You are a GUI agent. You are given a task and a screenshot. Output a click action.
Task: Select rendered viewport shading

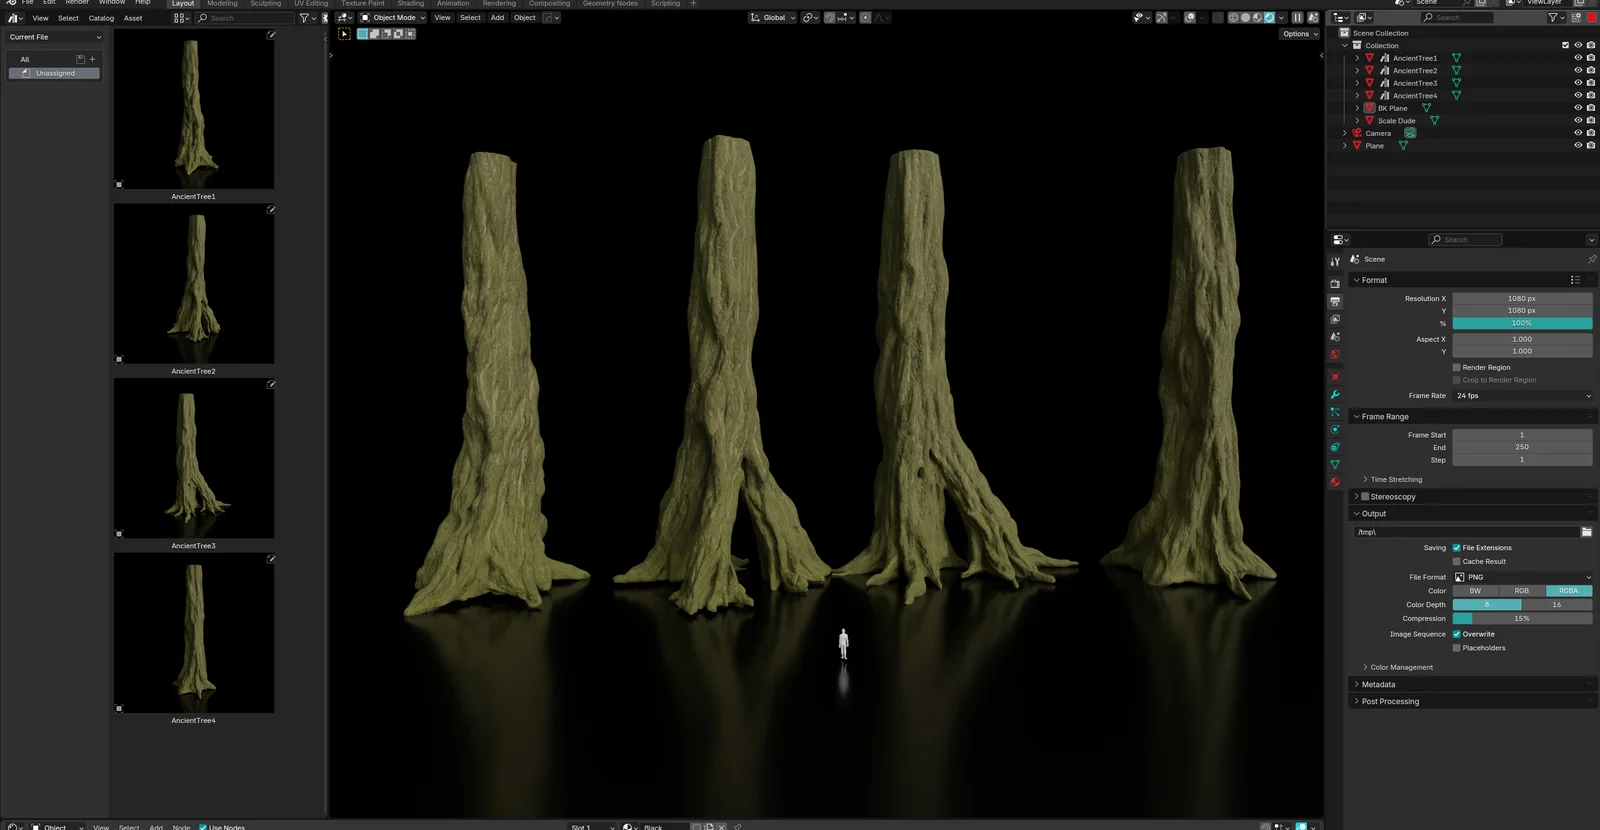pyautogui.click(x=1269, y=17)
